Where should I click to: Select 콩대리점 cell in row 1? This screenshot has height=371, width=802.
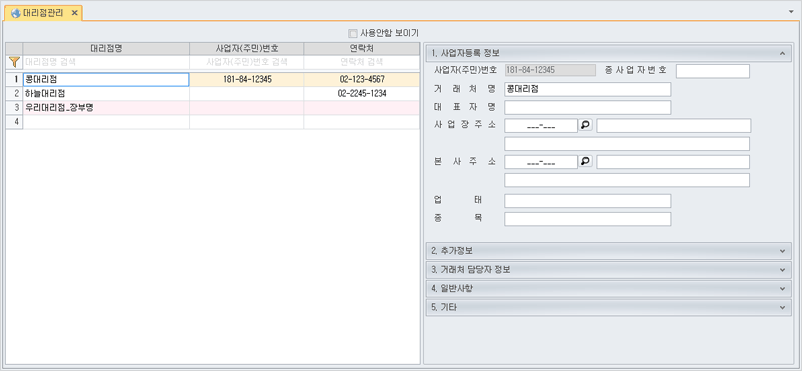(106, 79)
